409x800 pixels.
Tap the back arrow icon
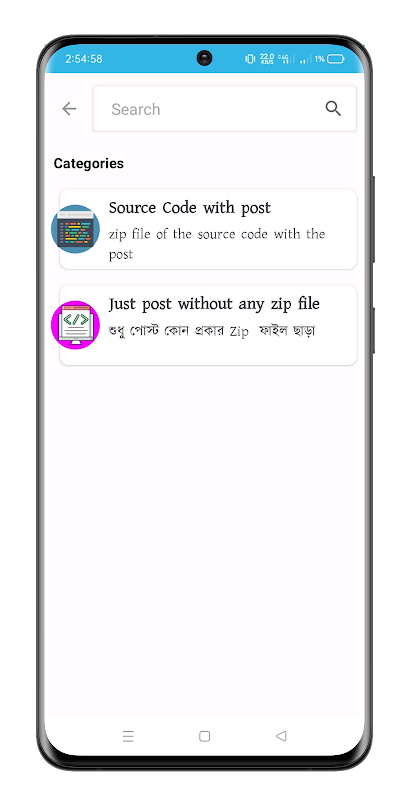(69, 109)
